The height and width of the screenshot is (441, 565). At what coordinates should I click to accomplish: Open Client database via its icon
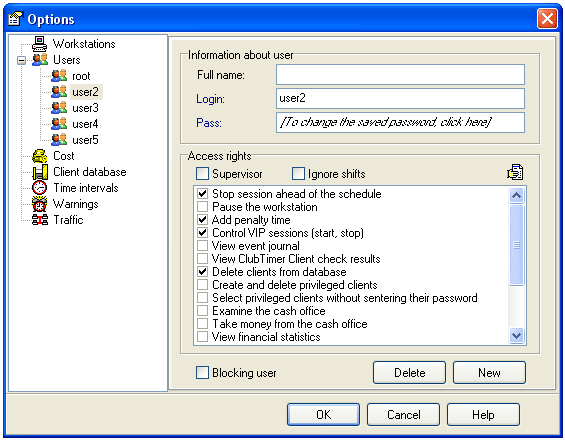pyautogui.click(x=40, y=172)
